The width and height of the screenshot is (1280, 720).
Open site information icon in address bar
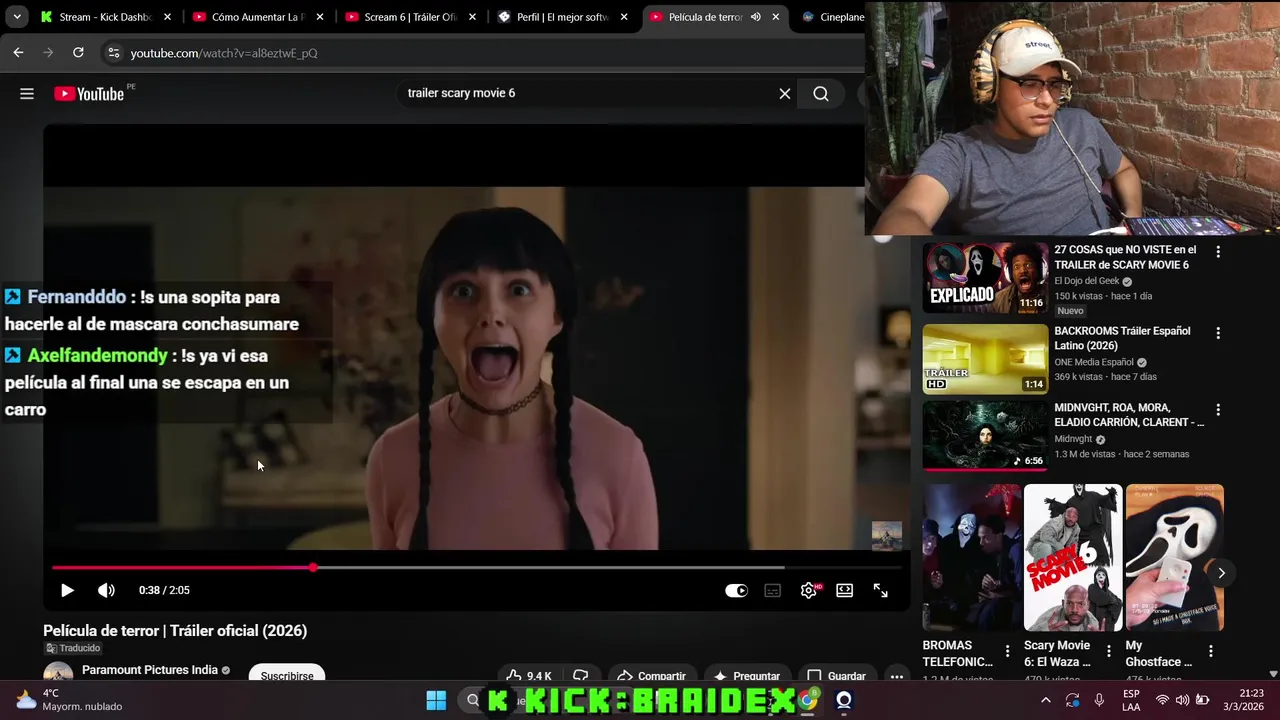click(x=113, y=52)
